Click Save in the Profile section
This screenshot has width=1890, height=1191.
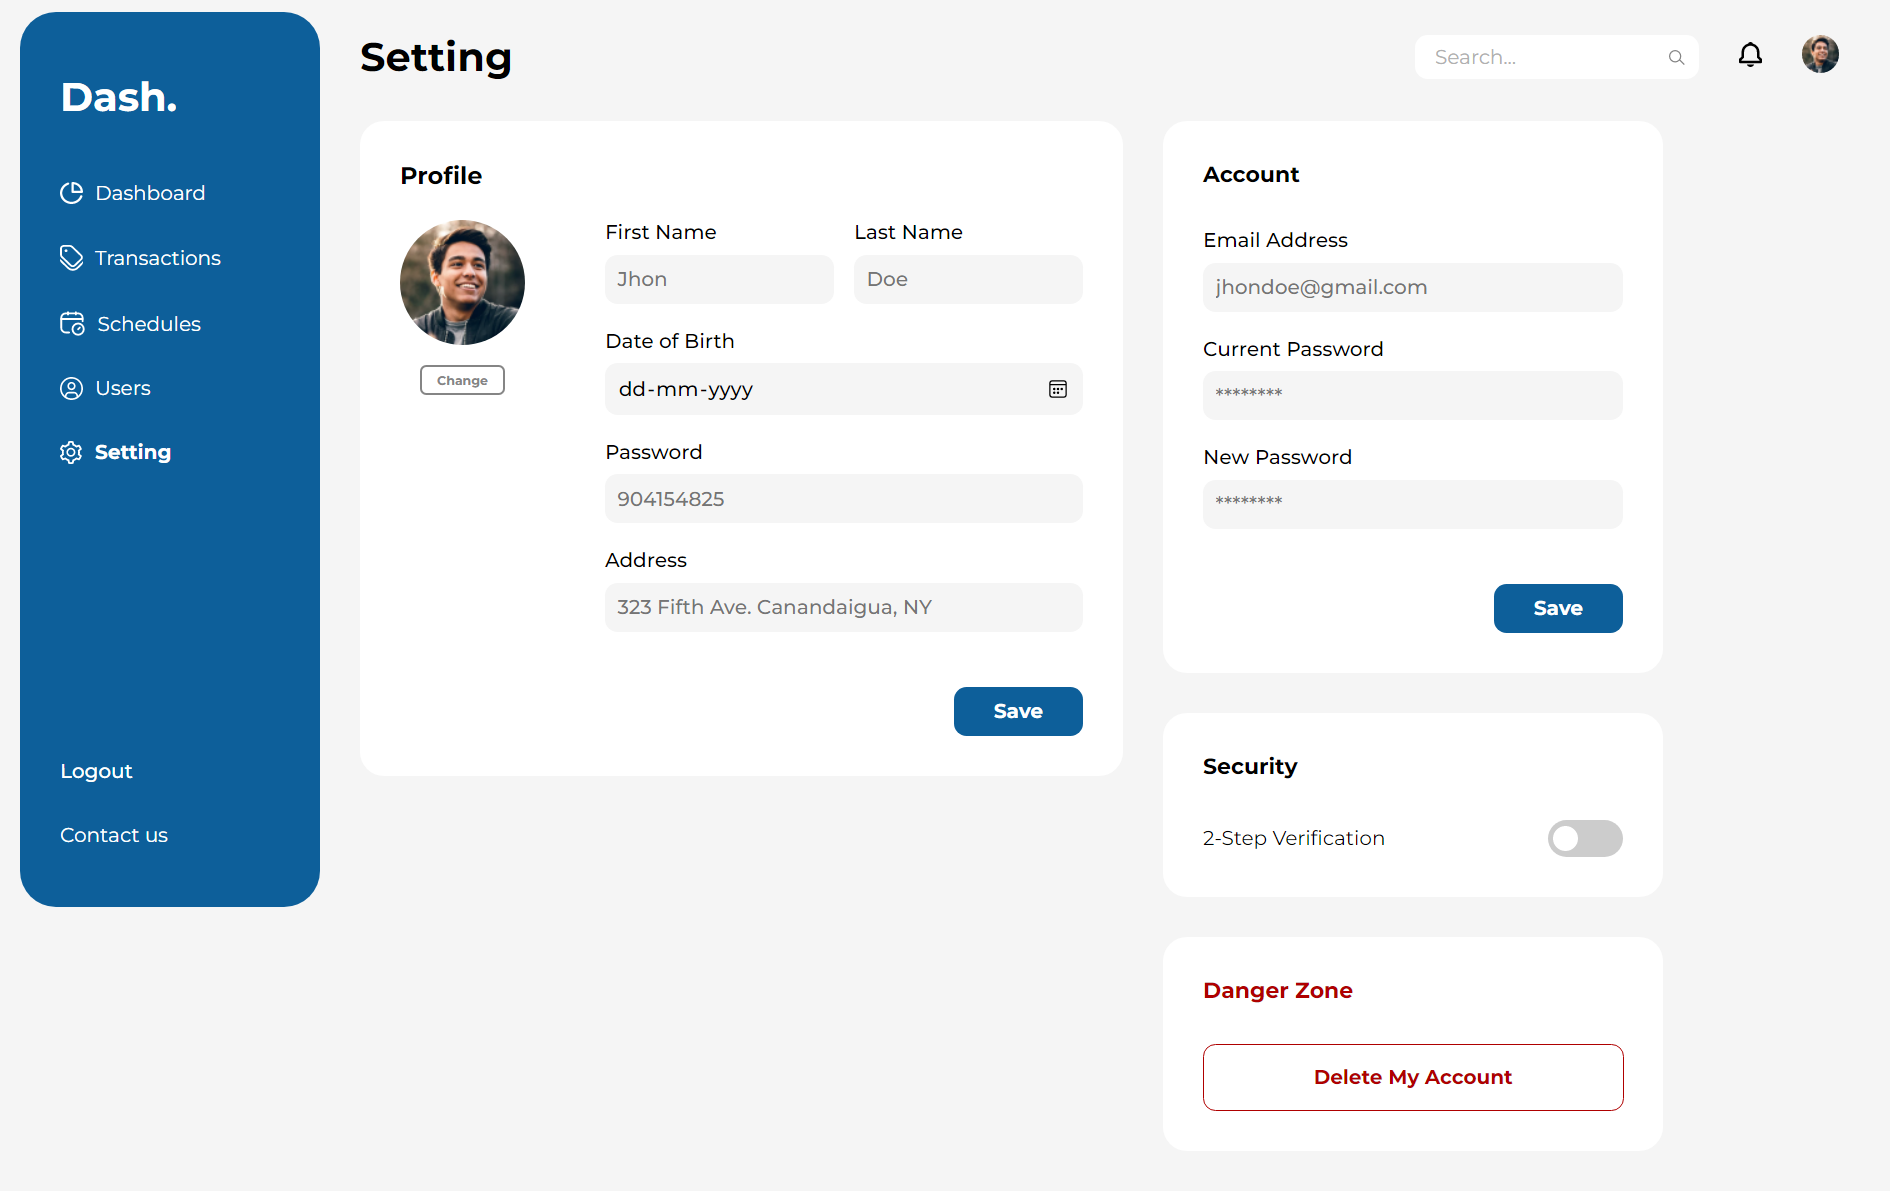(x=1017, y=711)
